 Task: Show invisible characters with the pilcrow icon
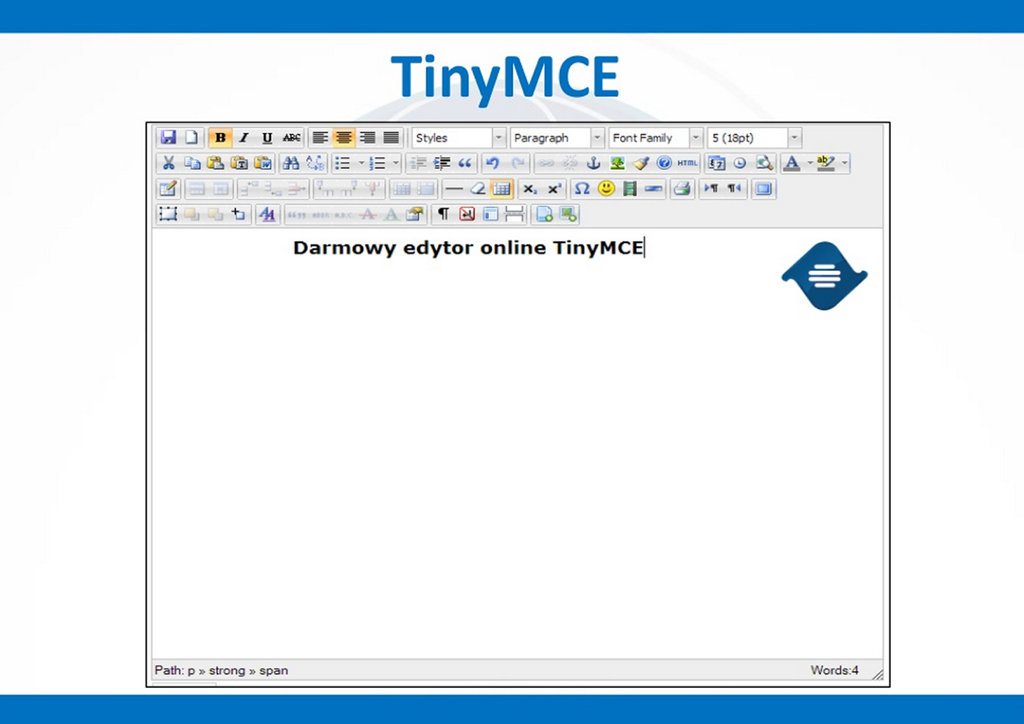point(443,214)
